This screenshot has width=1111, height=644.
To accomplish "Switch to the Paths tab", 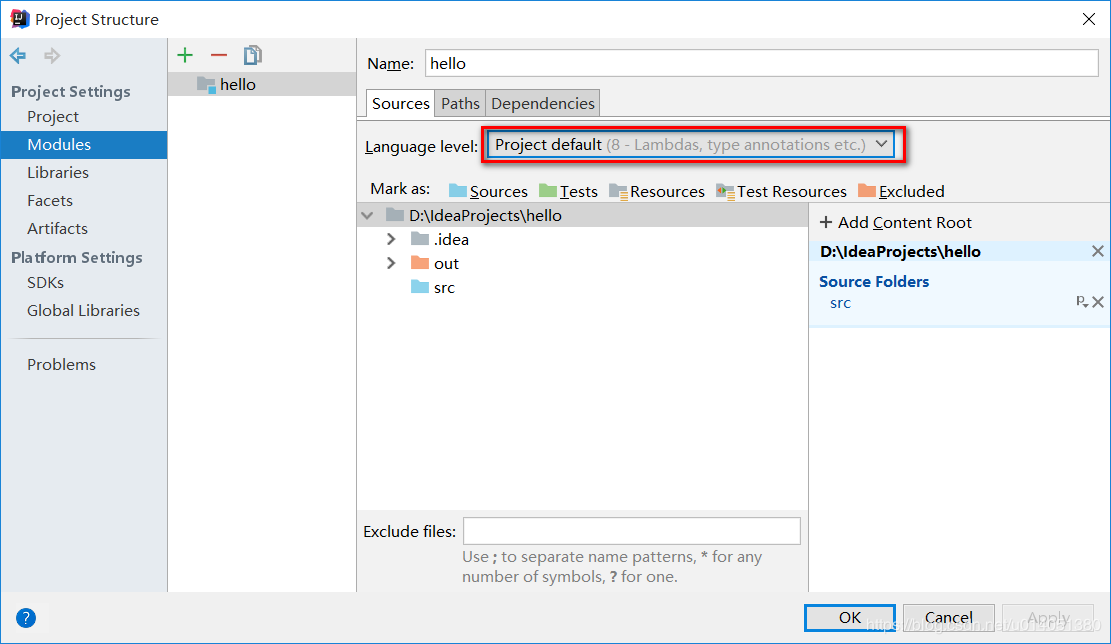I will coord(460,103).
